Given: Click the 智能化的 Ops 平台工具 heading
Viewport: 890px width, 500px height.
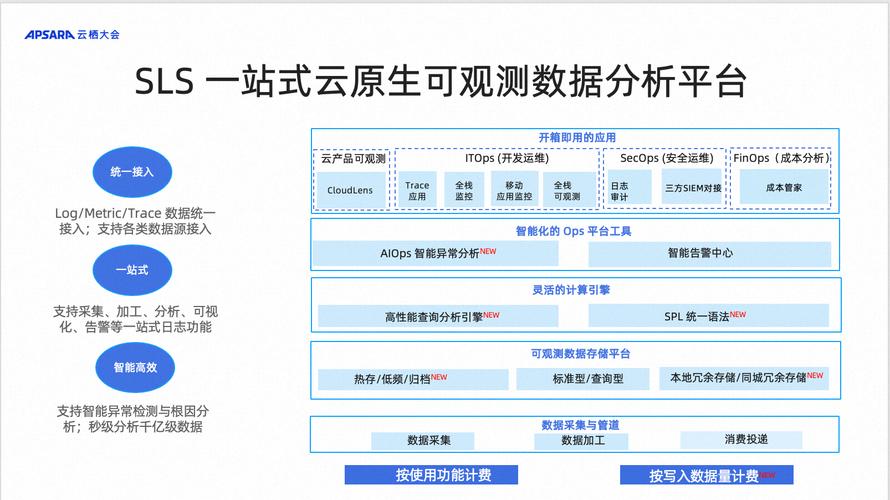Looking at the screenshot, I should click(x=573, y=231).
